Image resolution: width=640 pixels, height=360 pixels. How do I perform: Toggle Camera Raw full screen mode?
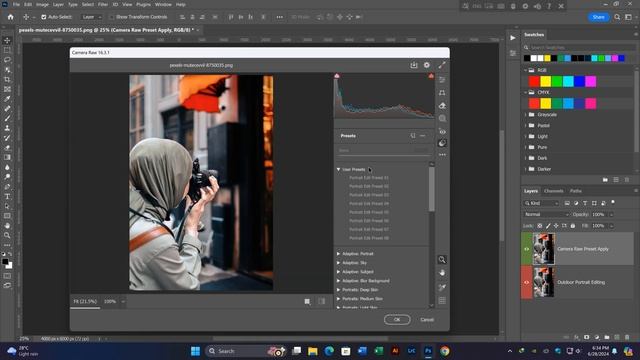click(442, 65)
